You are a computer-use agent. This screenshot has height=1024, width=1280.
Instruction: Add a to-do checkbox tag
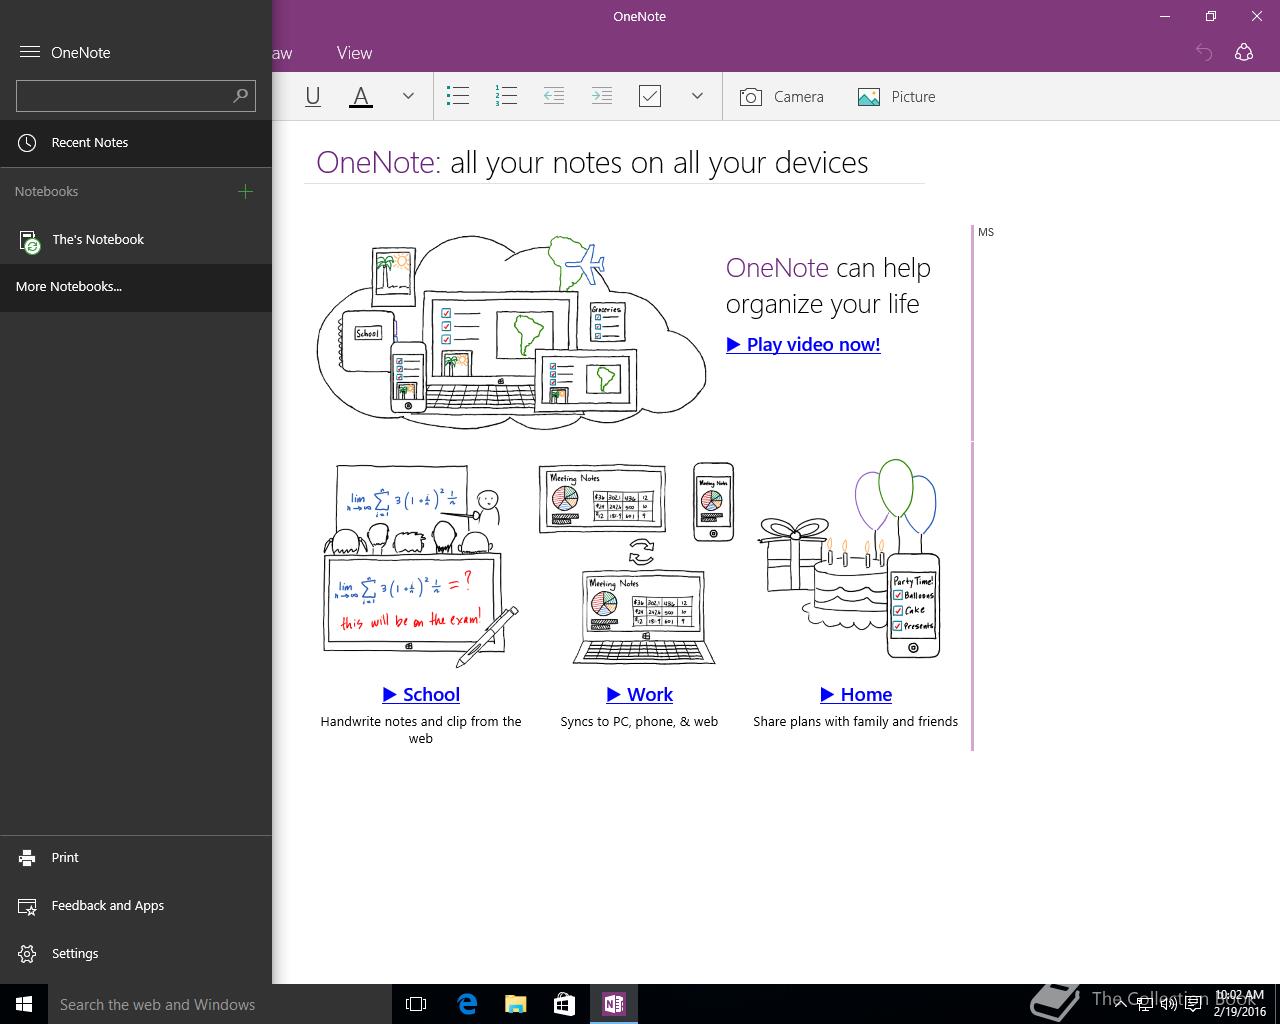tap(650, 96)
